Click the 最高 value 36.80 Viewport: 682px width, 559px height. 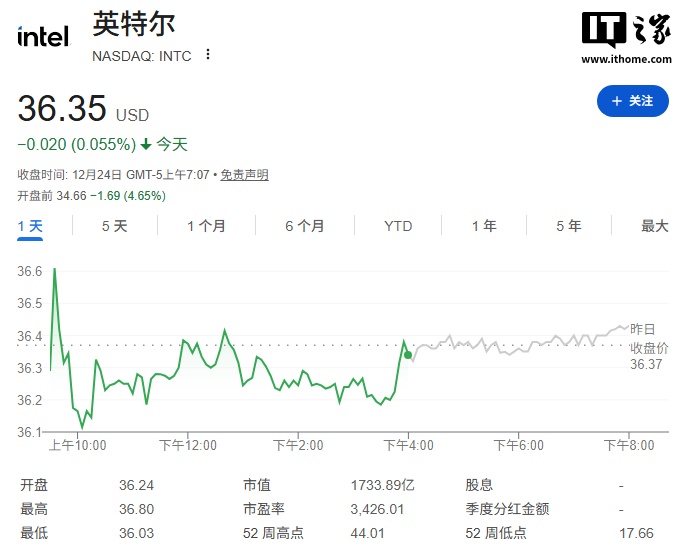(x=137, y=509)
